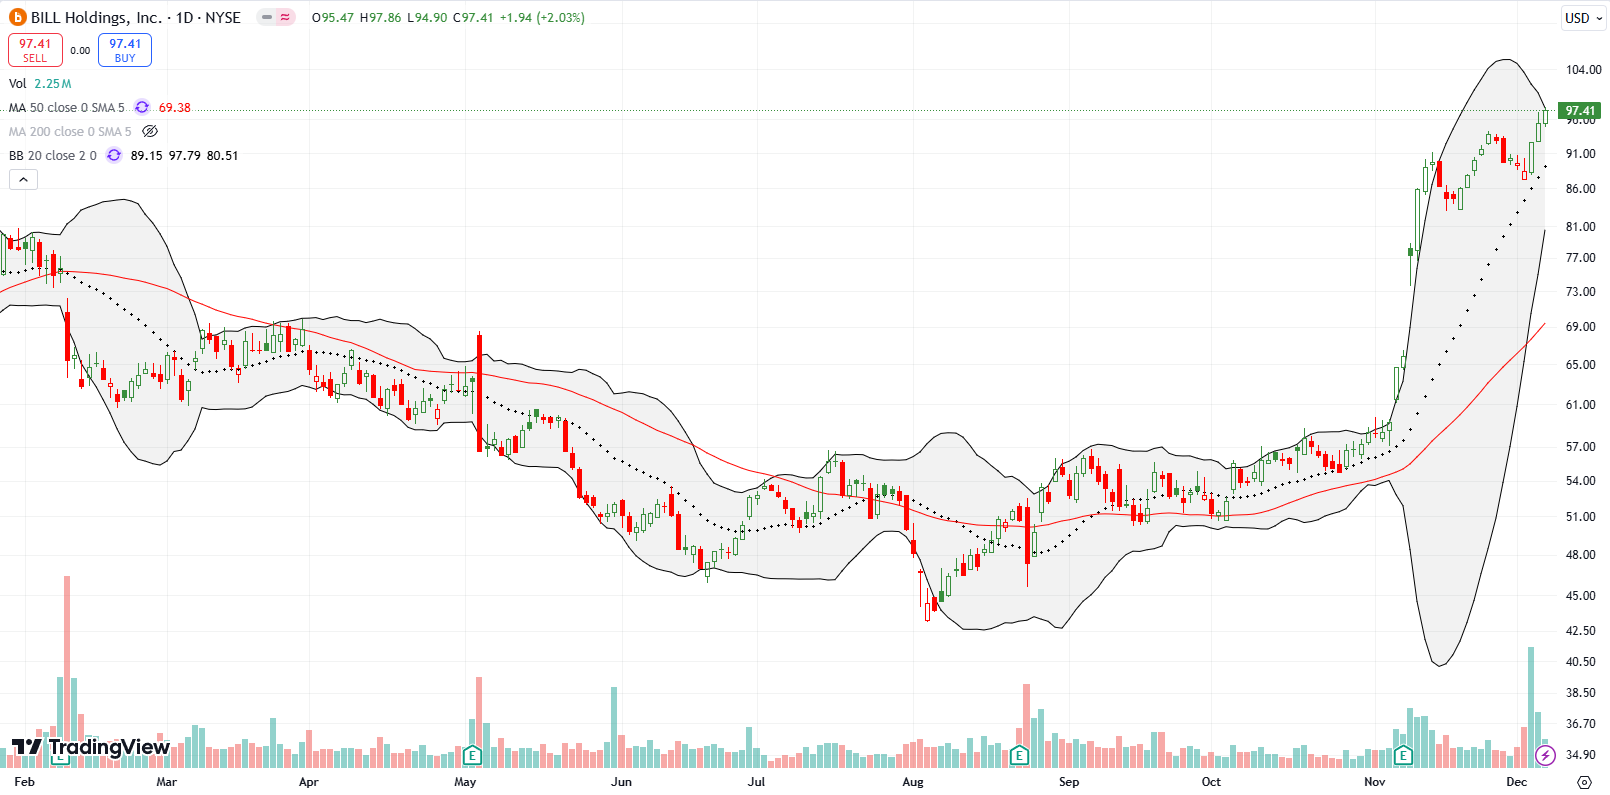Click the 77.00 label on the price scale
The width and height of the screenshot is (1610, 795).
[1581, 258]
